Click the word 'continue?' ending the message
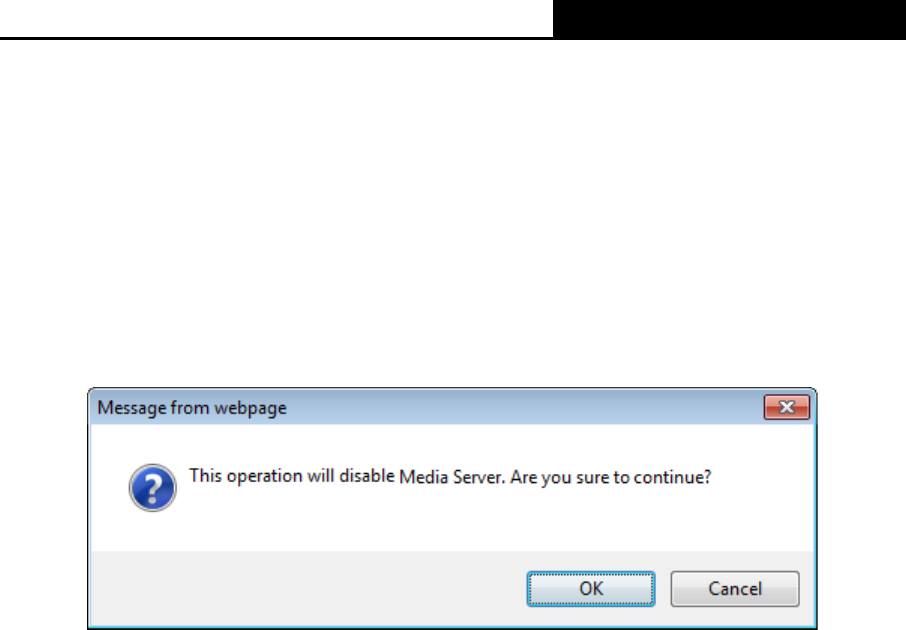The image size is (906, 630). [x=672, y=477]
